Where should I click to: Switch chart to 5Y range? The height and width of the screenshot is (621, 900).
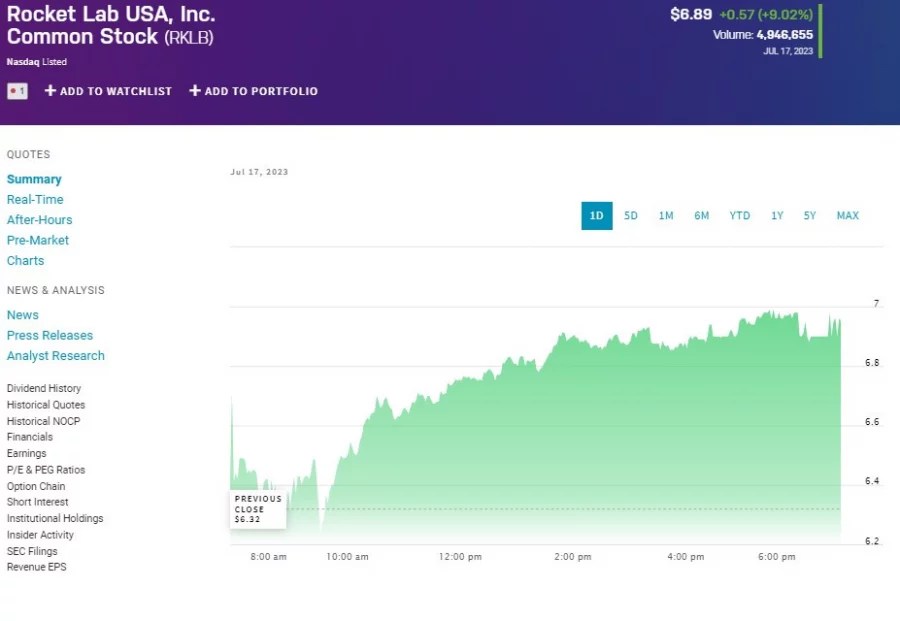[810, 216]
